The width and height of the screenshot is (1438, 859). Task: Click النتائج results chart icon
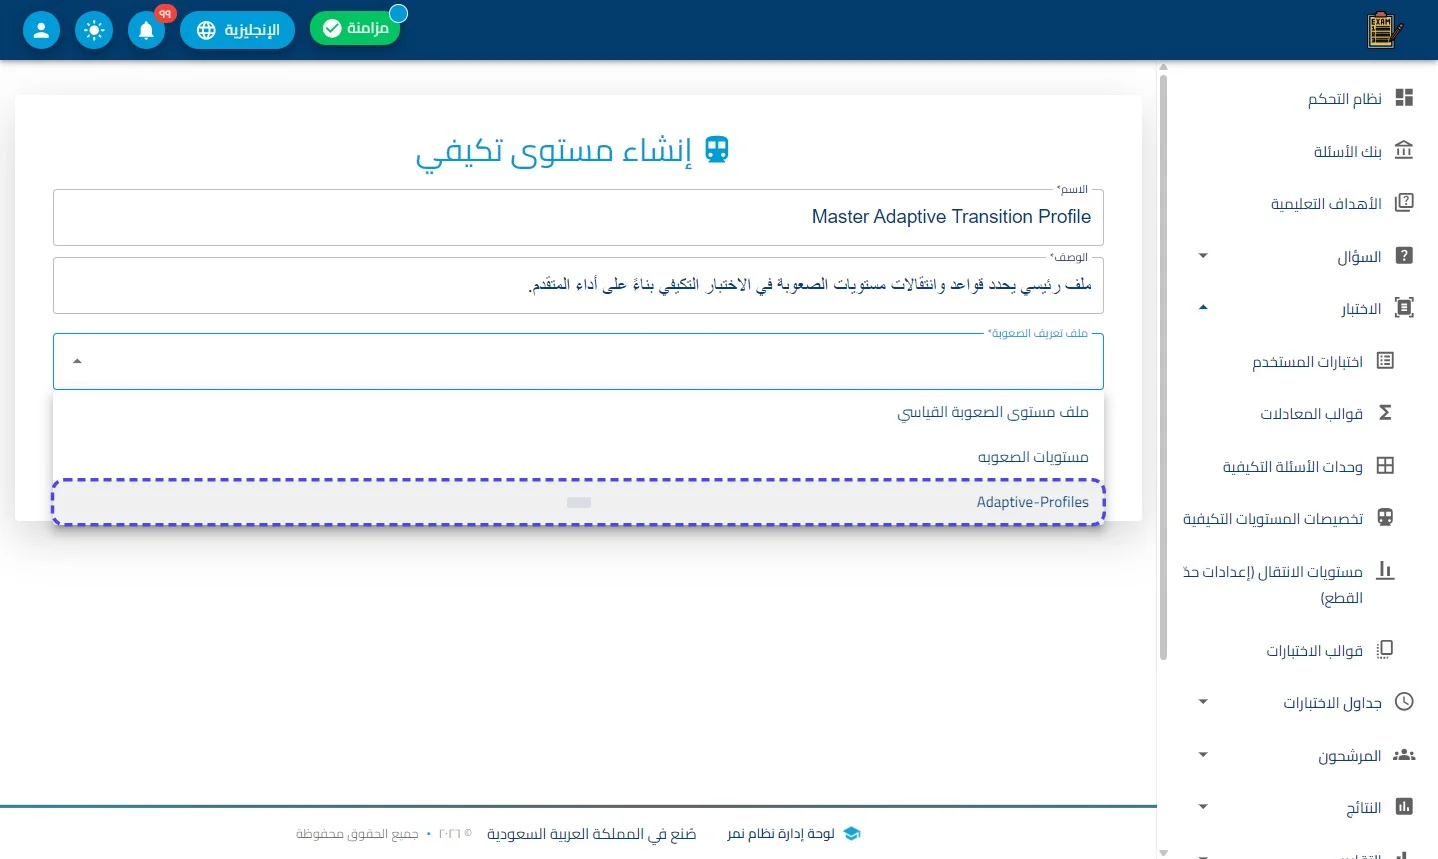pyautogui.click(x=1404, y=807)
